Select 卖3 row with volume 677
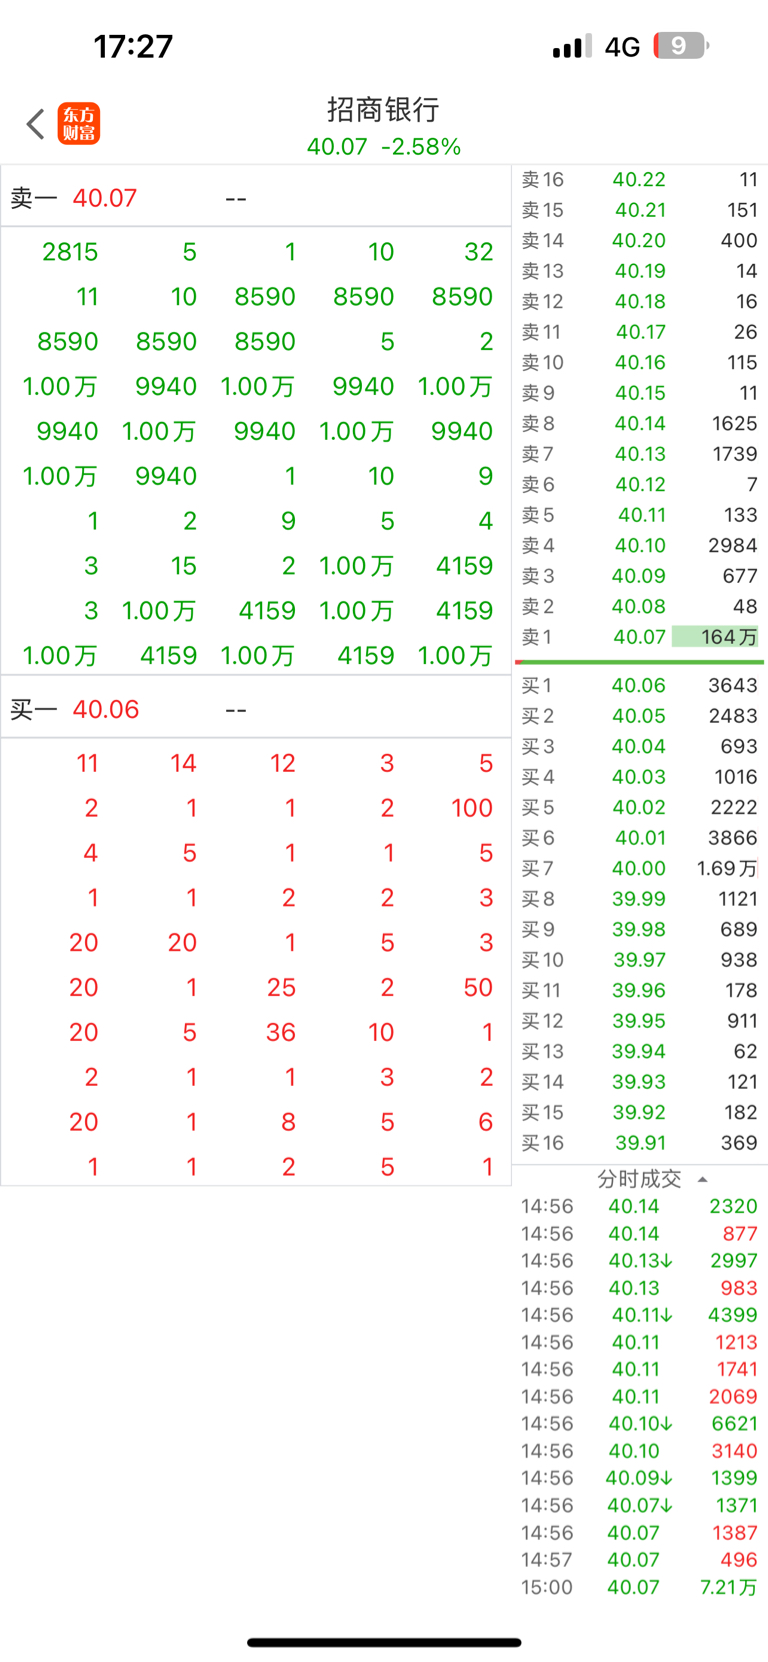The image size is (768, 1662). (640, 576)
